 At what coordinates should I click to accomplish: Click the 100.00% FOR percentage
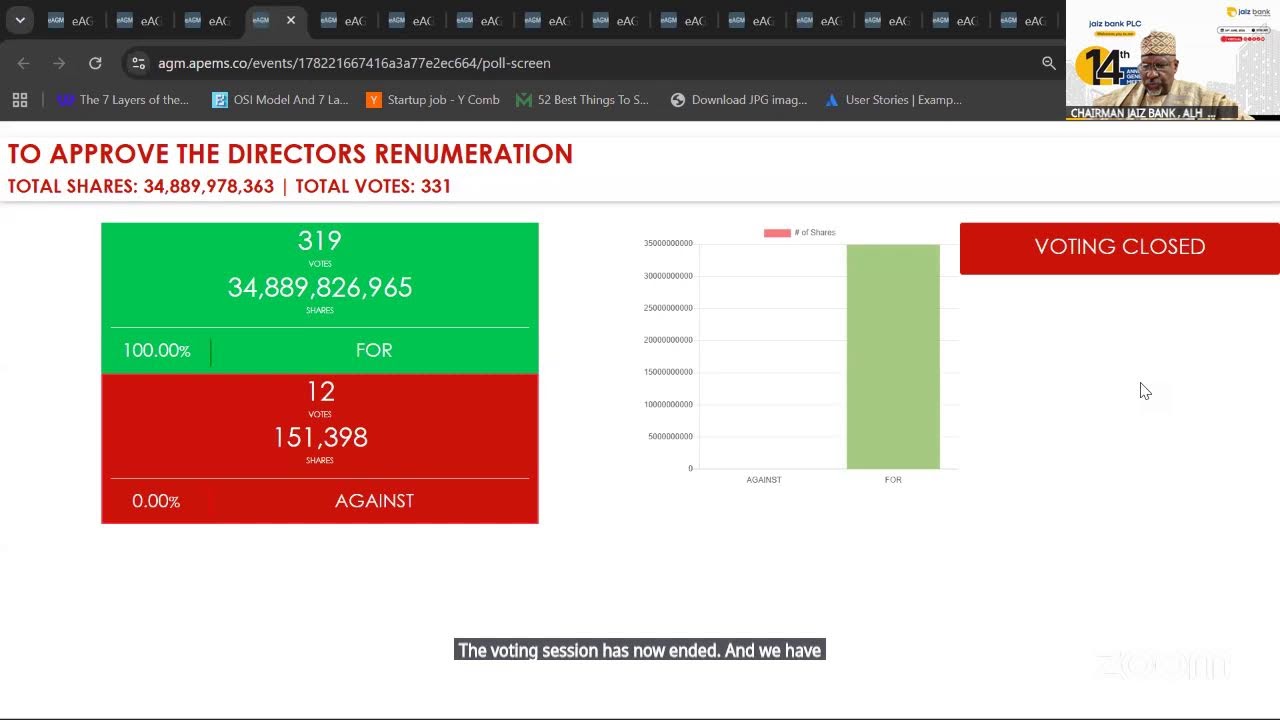click(x=157, y=351)
